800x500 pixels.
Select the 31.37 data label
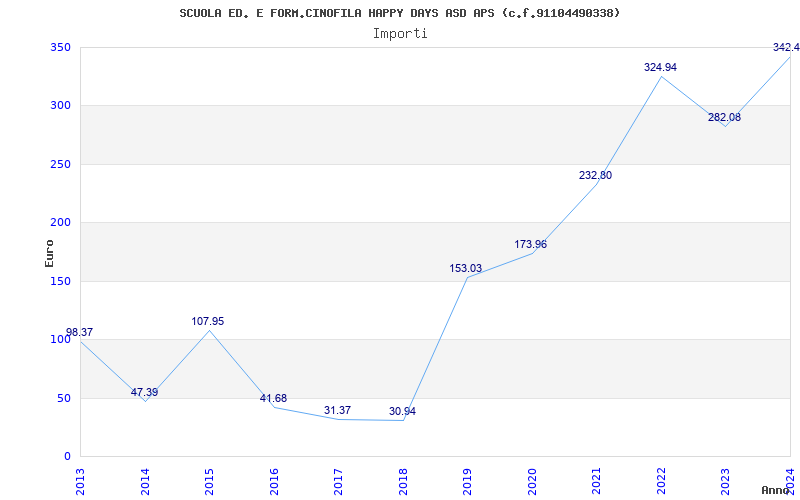tap(337, 410)
